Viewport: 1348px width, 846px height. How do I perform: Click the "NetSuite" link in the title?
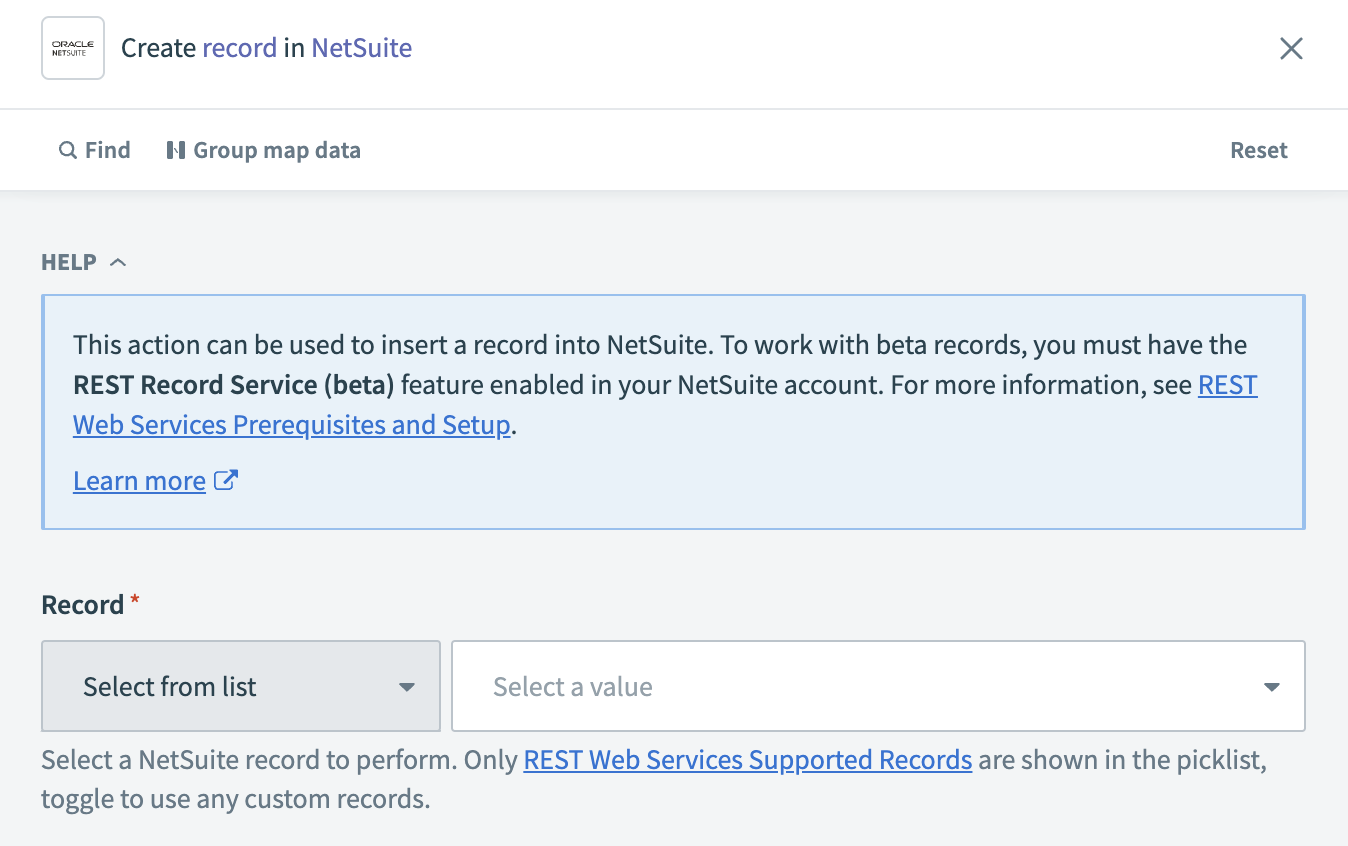click(x=361, y=47)
